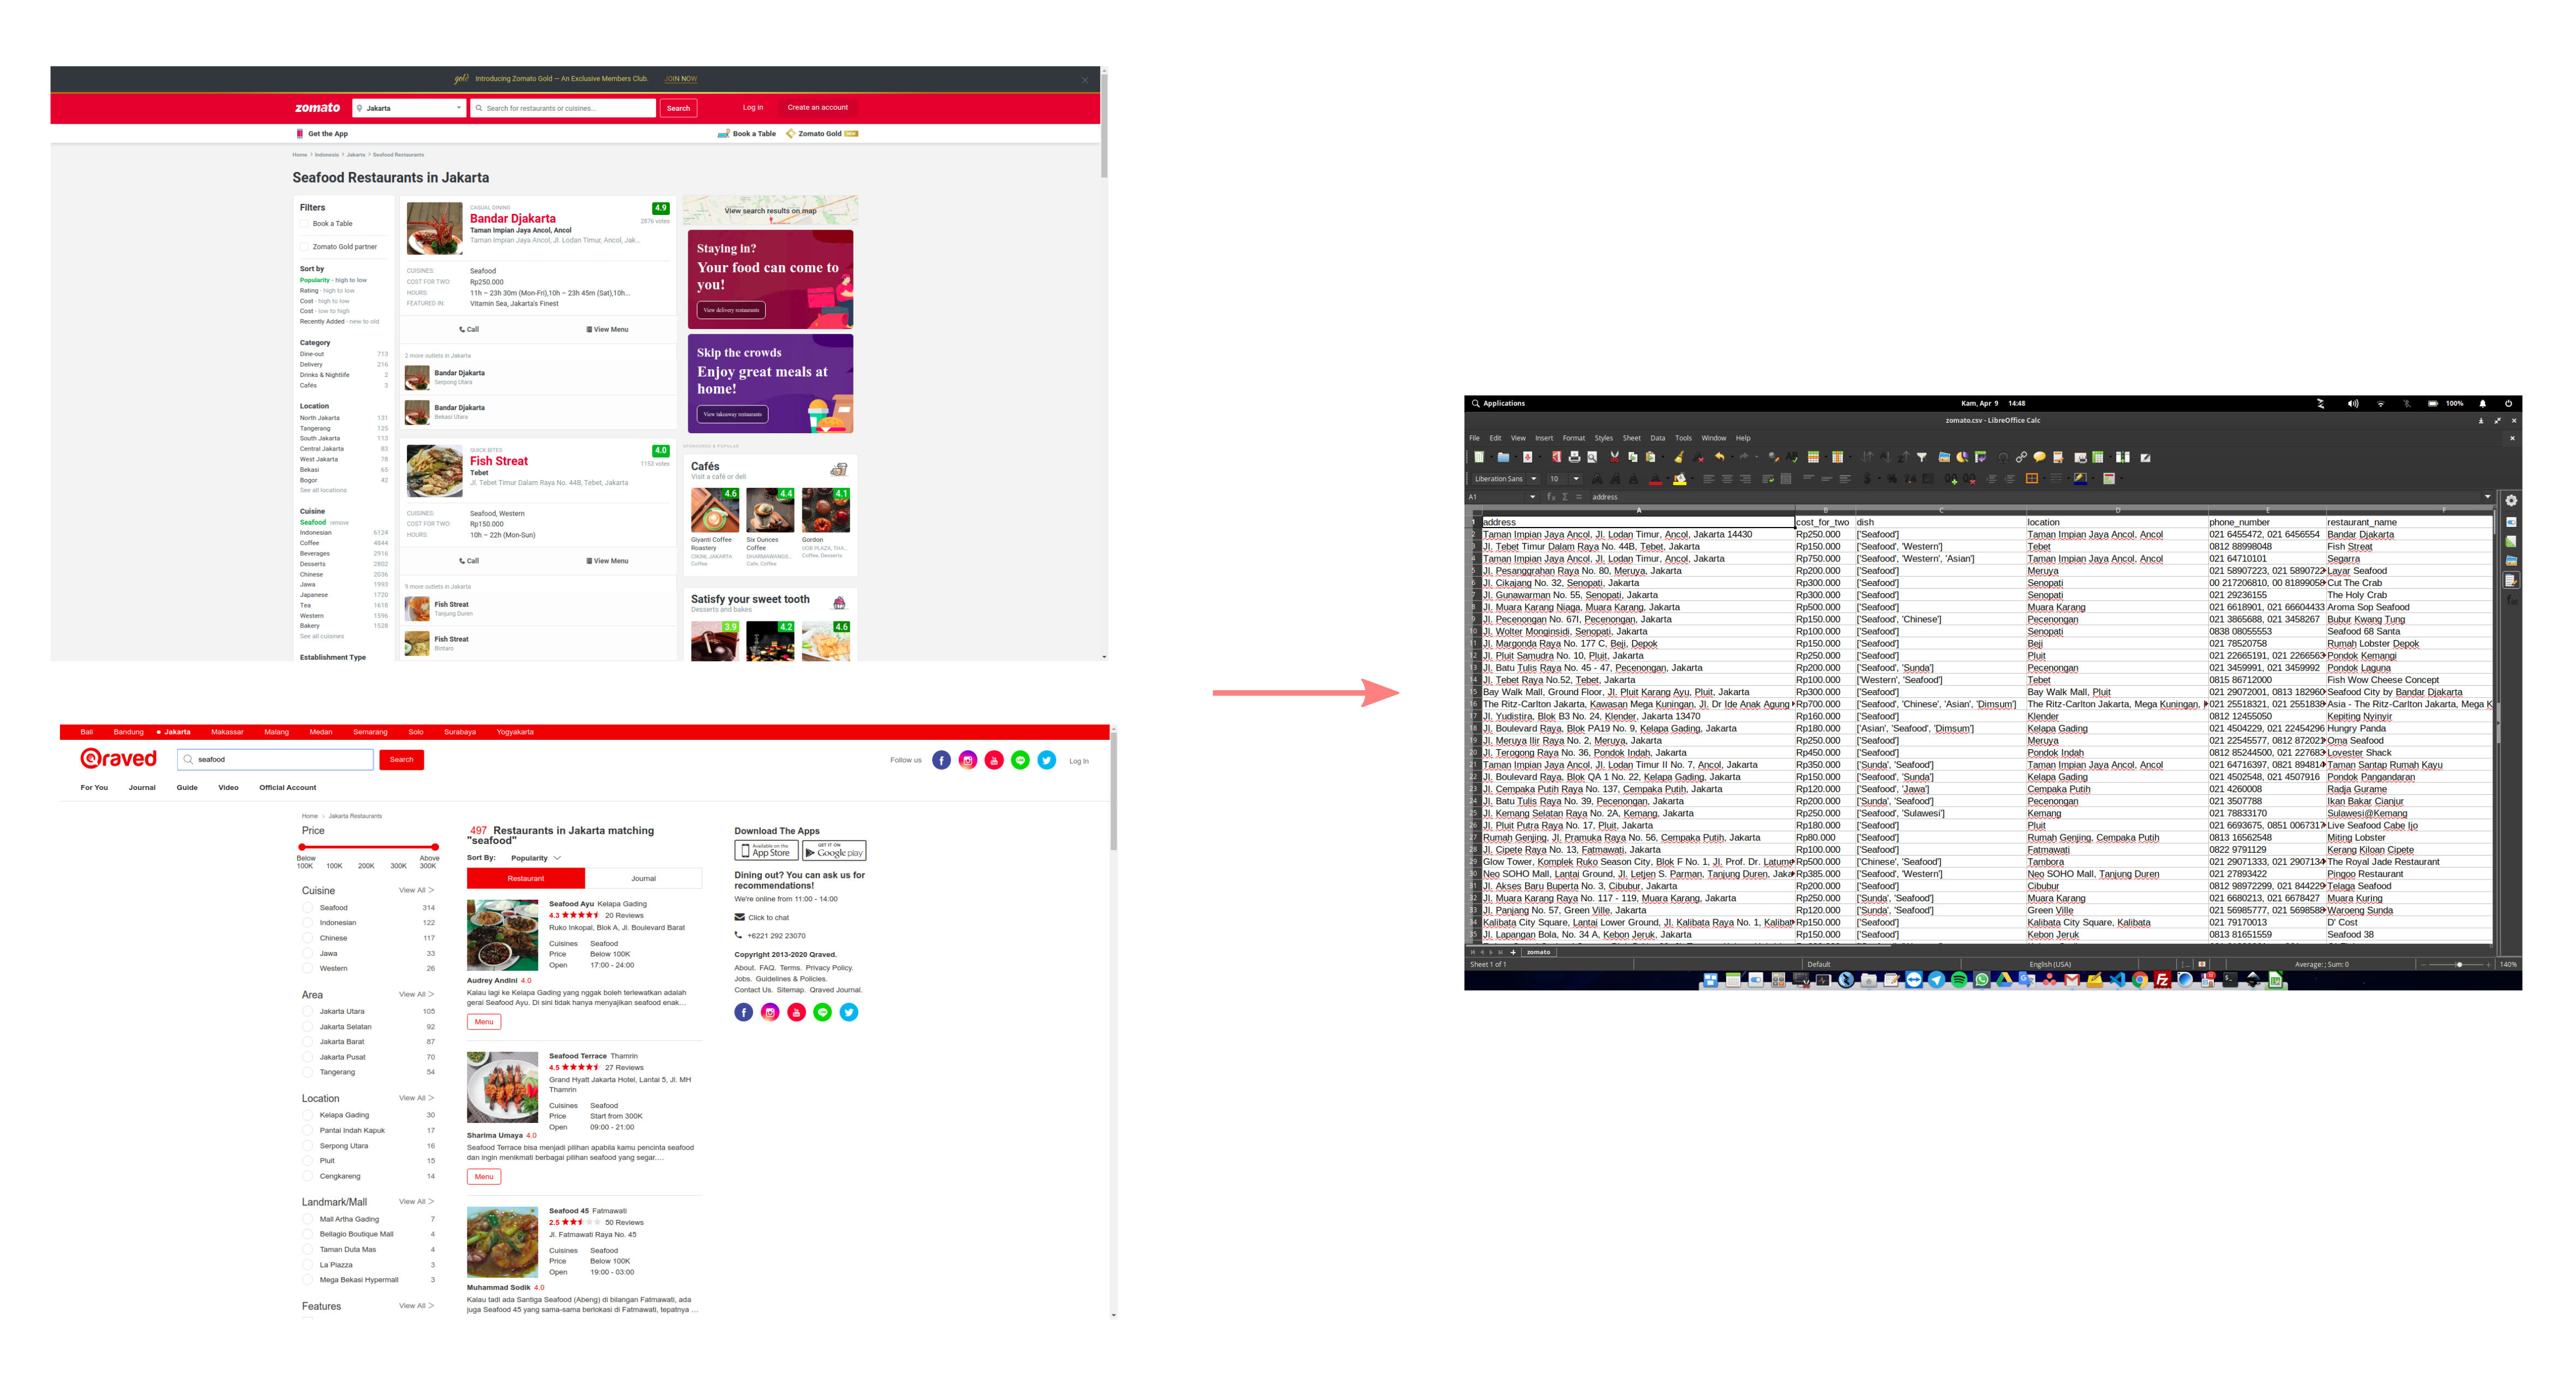Click the Print icon in Calc toolbar
Image resolution: width=2576 pixels, height=1400 pixels.
coord(1574,457)
